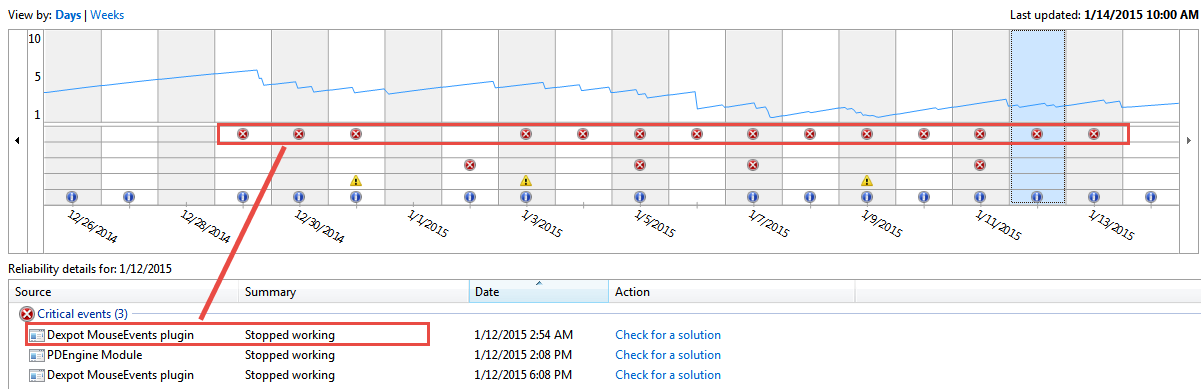Click the Last updated 1/14/2015 10:00 AM text

(1104, 15)
